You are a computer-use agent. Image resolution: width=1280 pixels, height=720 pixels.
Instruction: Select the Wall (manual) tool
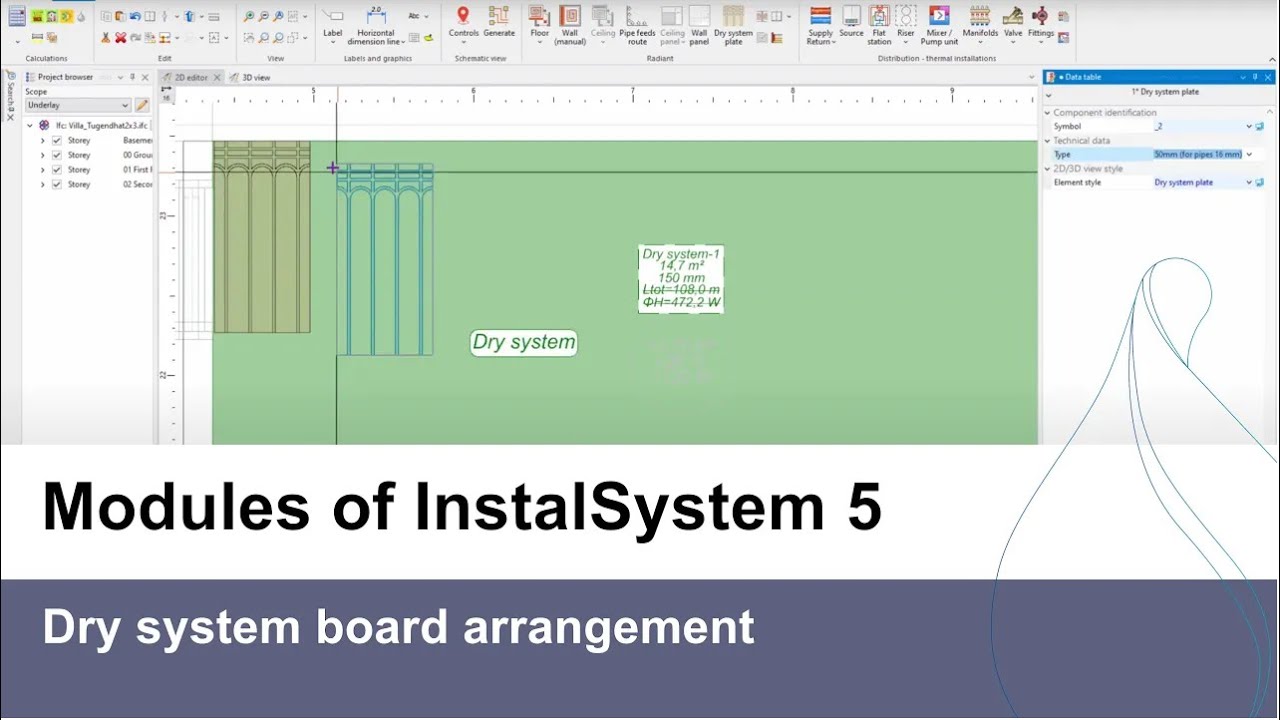(x=570, y=27)
